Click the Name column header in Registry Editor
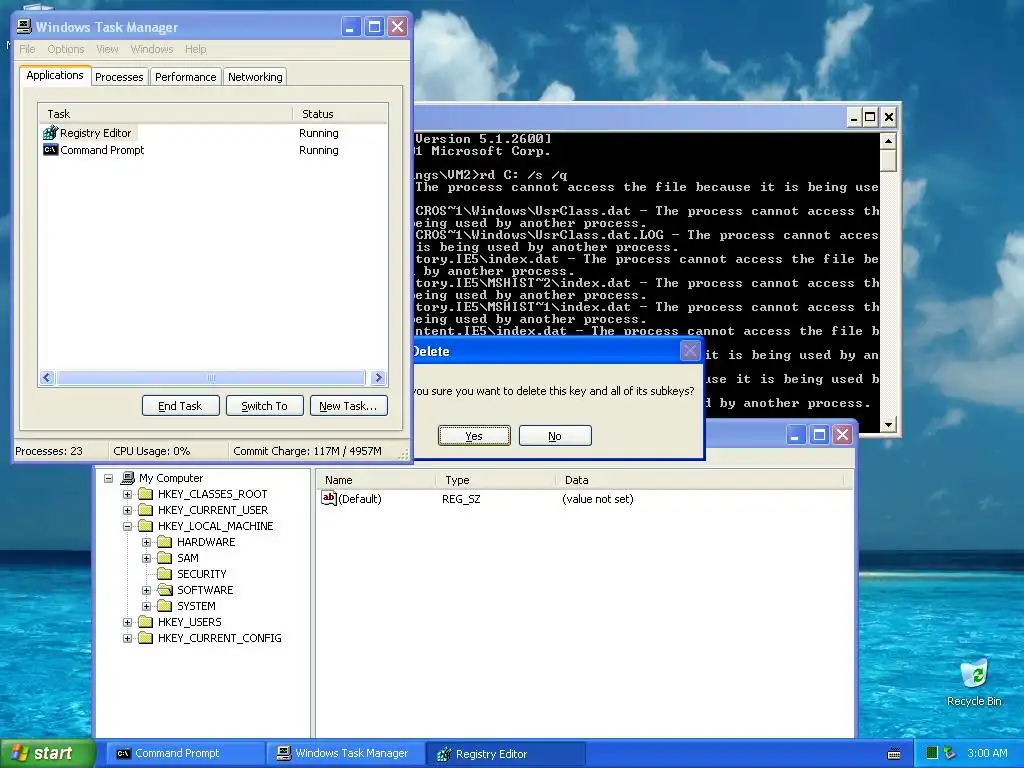This screenshot has width=1024, height=768. pyautogui.click(x=376, y=480)
